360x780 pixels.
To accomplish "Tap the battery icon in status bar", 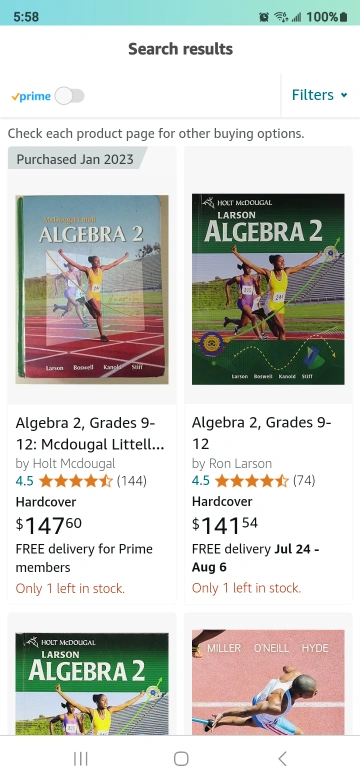I will [x=343, y=17].
